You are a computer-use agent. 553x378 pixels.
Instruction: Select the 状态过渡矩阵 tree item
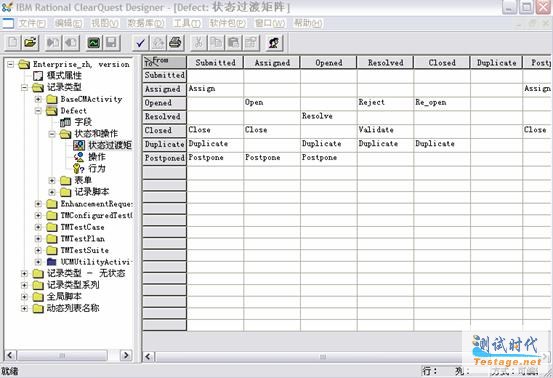click(x=110, y=145)
